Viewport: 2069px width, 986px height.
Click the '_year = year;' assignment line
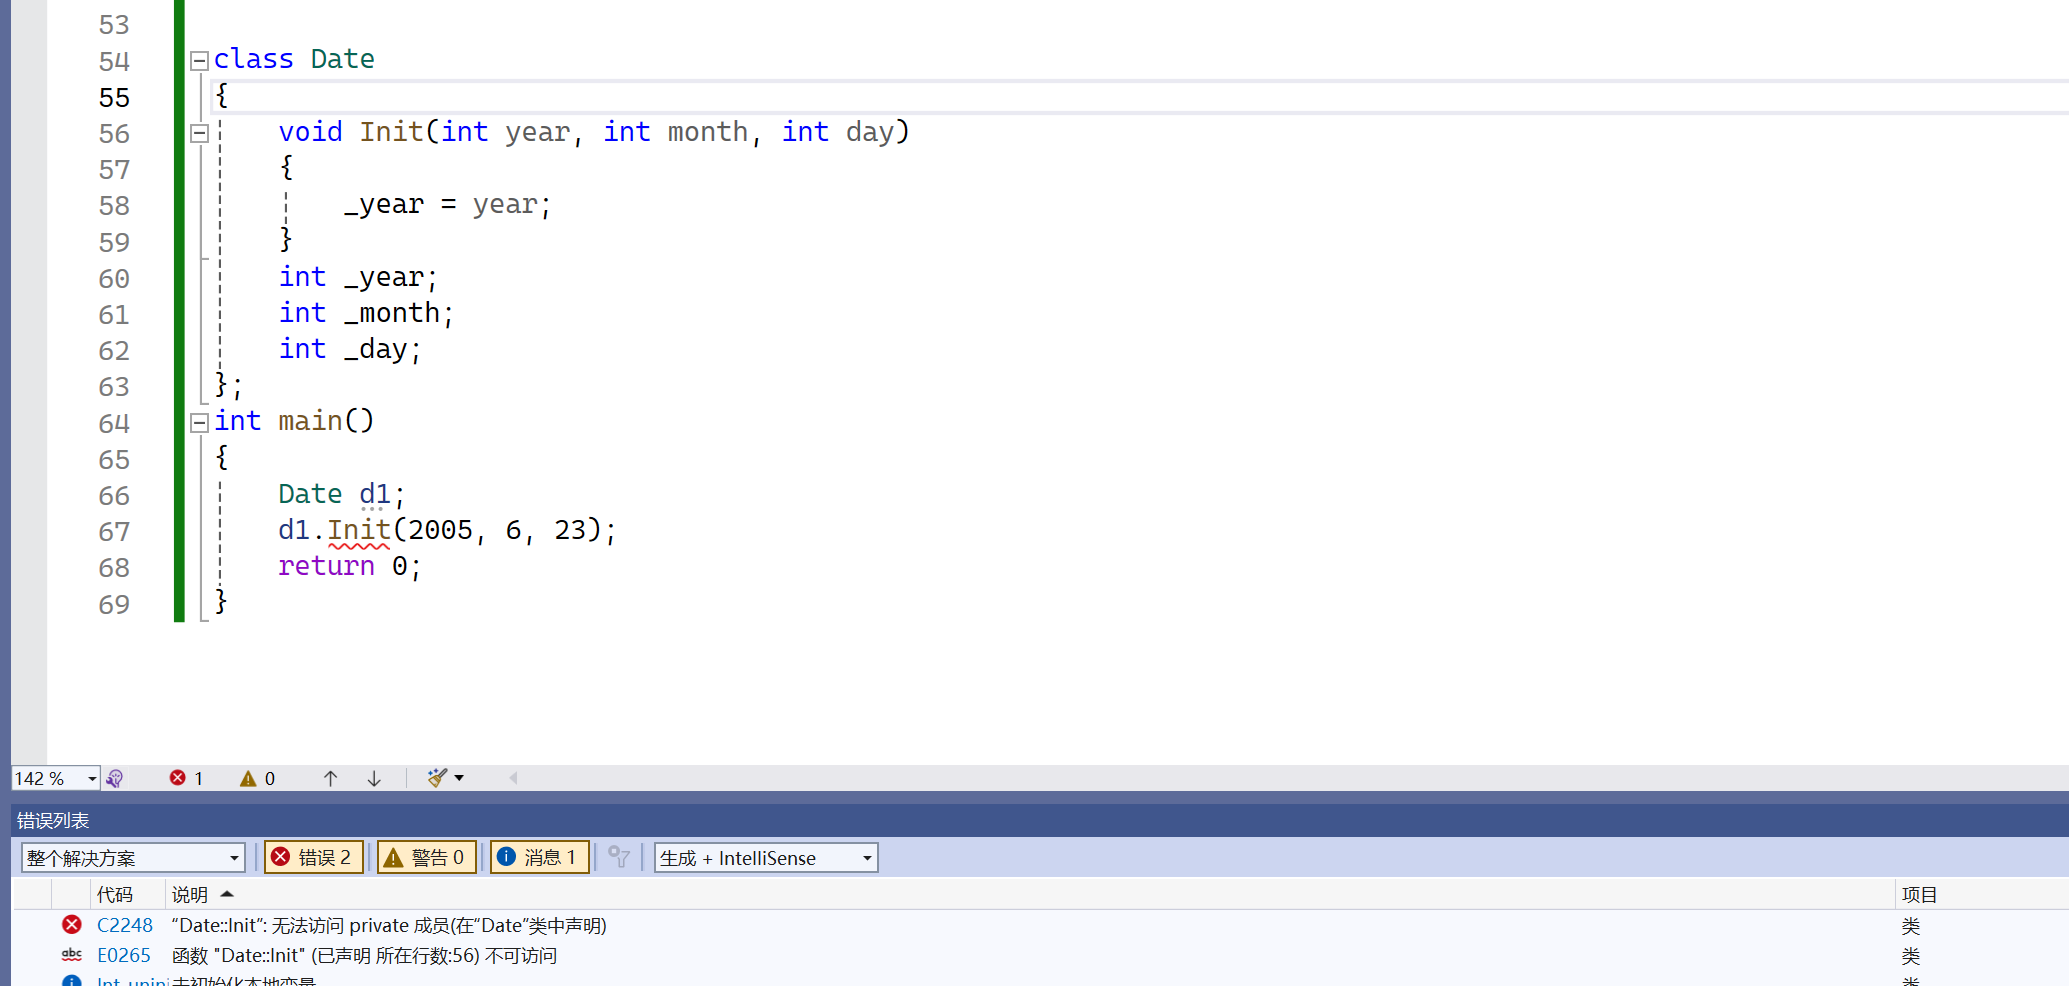tap(447, 204)
